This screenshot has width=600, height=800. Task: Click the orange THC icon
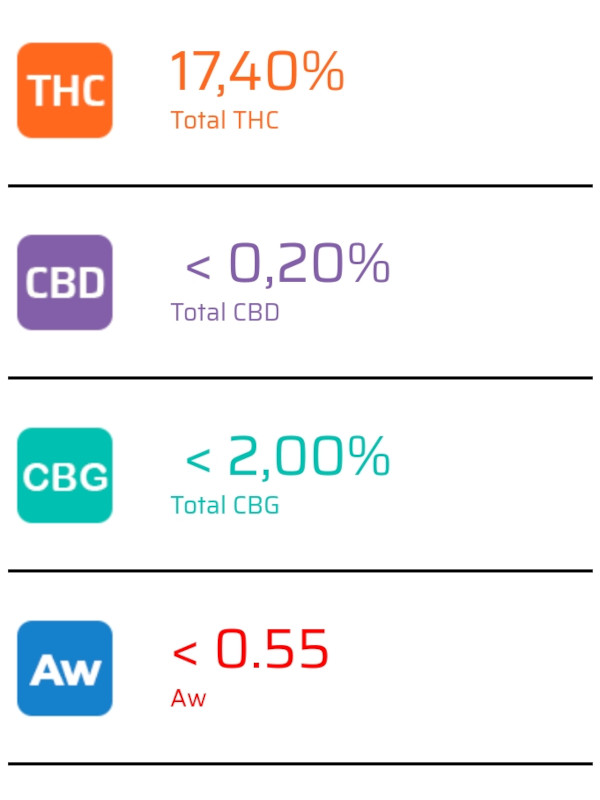65,90
